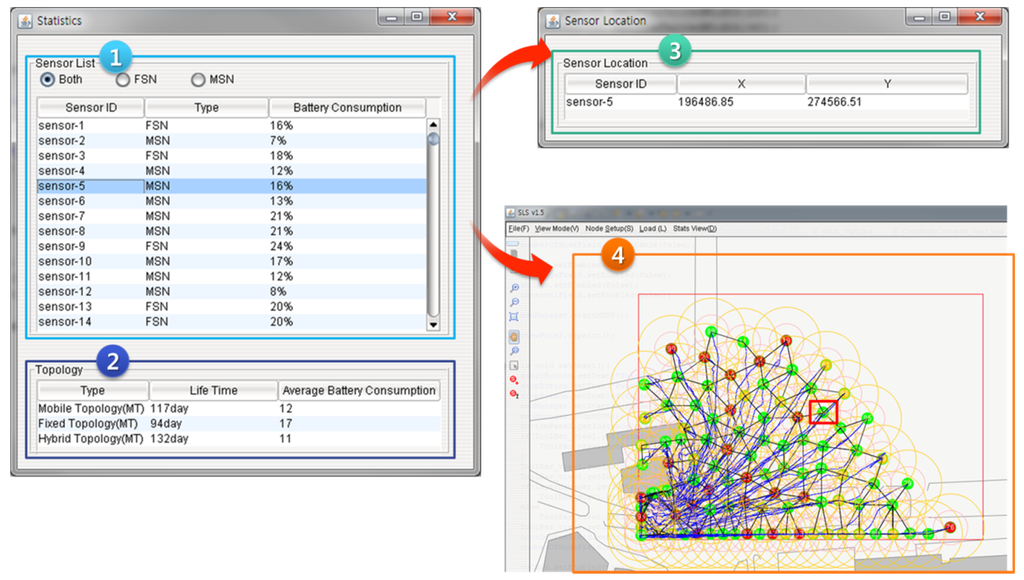Click the sensor list scrollbar thumb
The height and width of the screenshot is (580, 1024).
433,140
